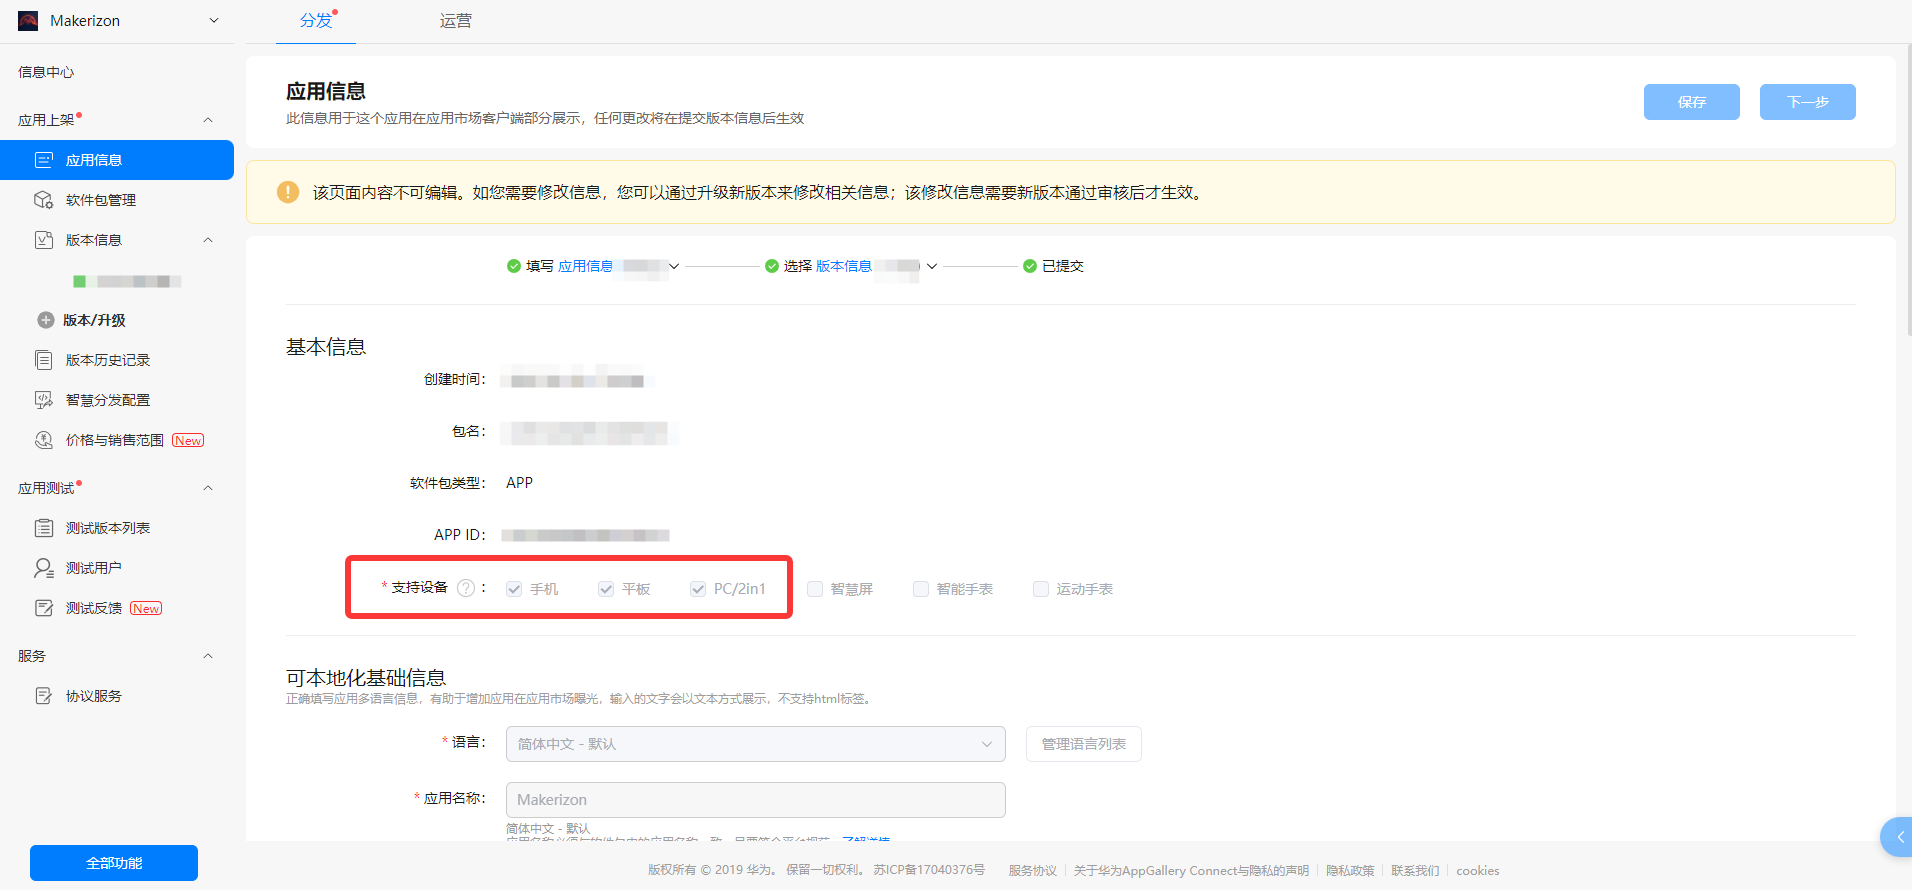This screenshot has height=890, width=1912.
Task: Switch to the 运营 tab
Action: pyautogui.click(x=456, y=21)
